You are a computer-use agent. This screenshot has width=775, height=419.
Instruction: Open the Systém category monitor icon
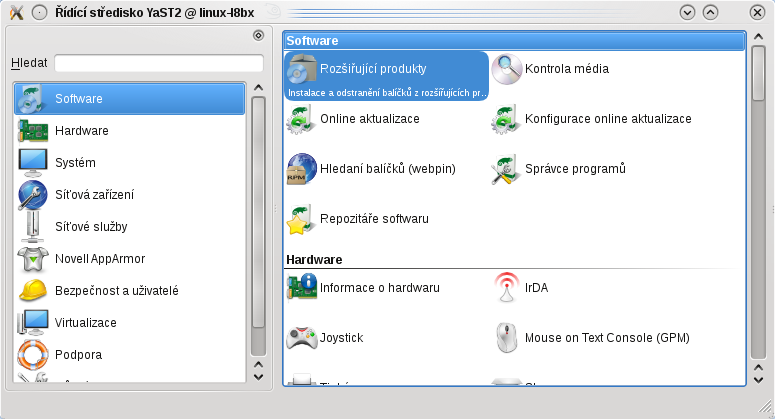click(33, 163)
